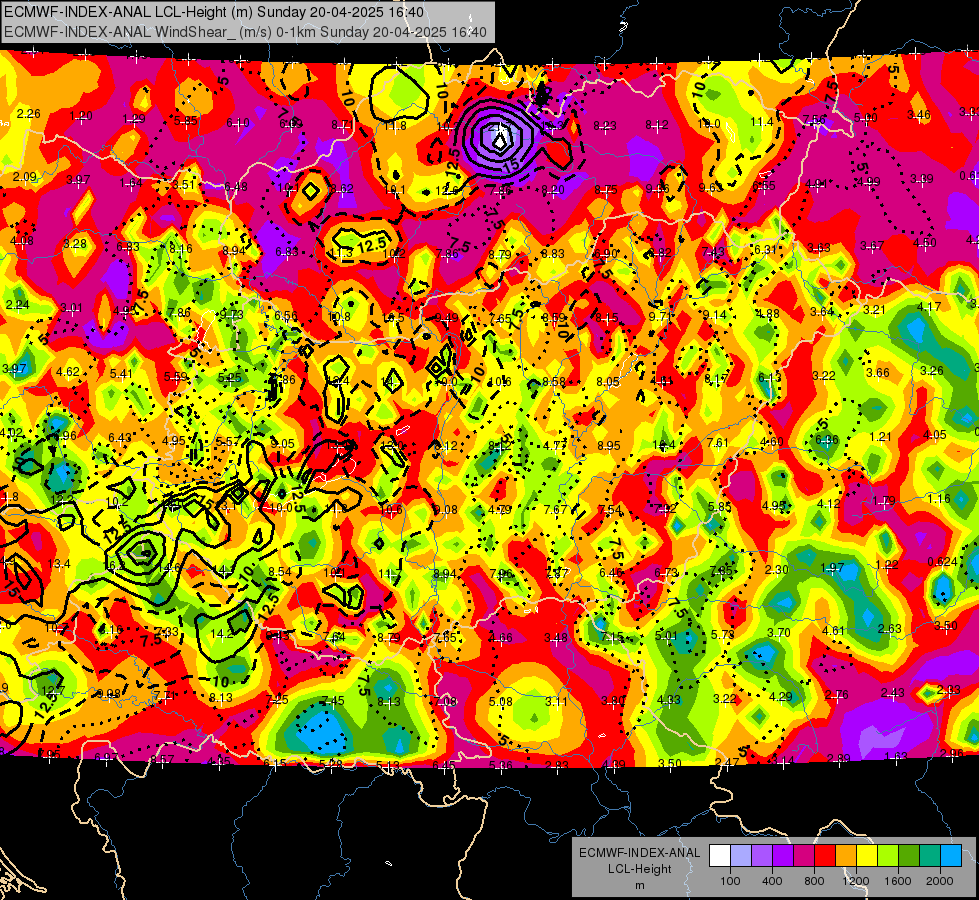Click the grid value 5.01
This screenshot has height=900, width=979.
coord(667,636)
